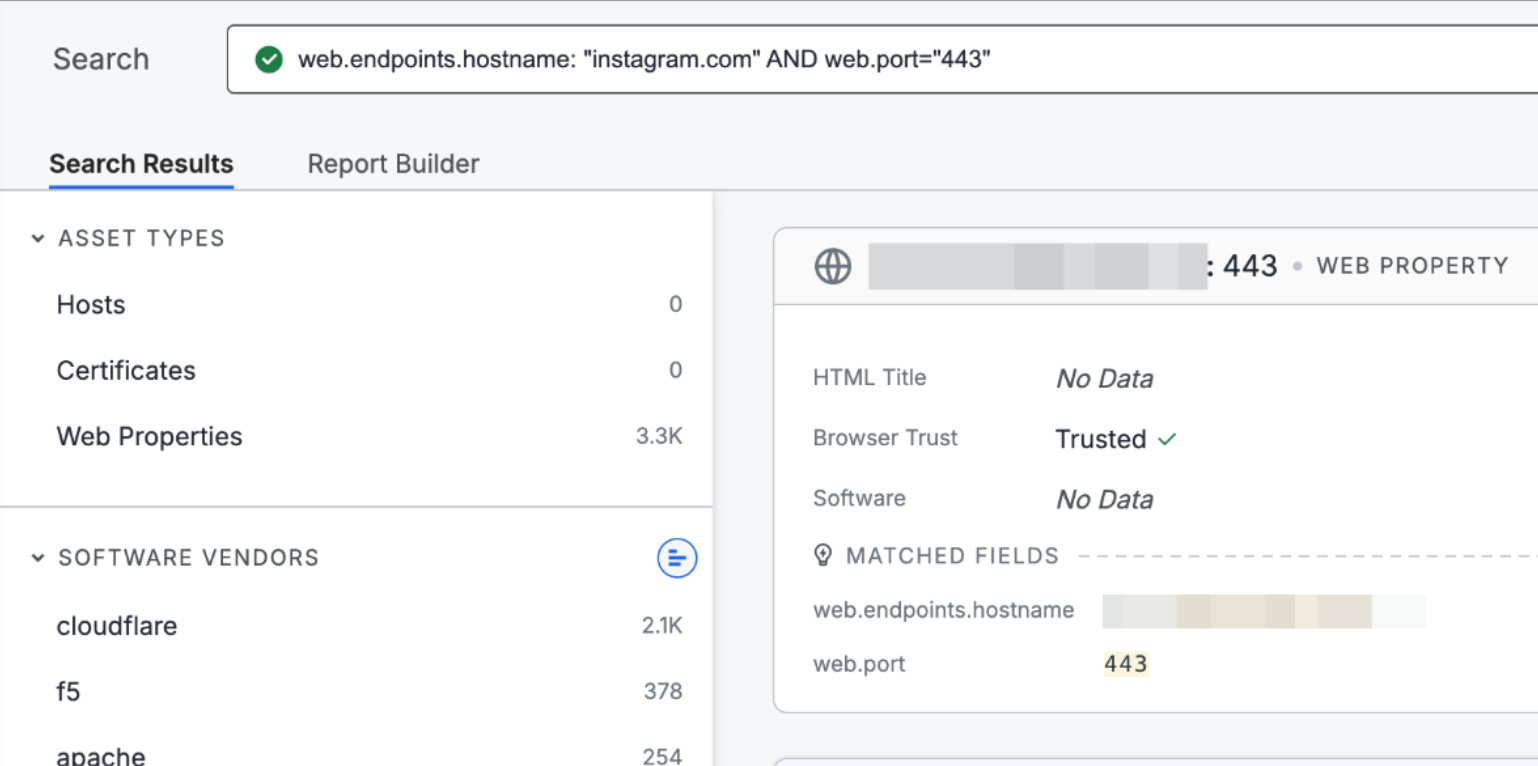Click the web.port matched field name
The image size is (1538, 766).
coord(859,664)
